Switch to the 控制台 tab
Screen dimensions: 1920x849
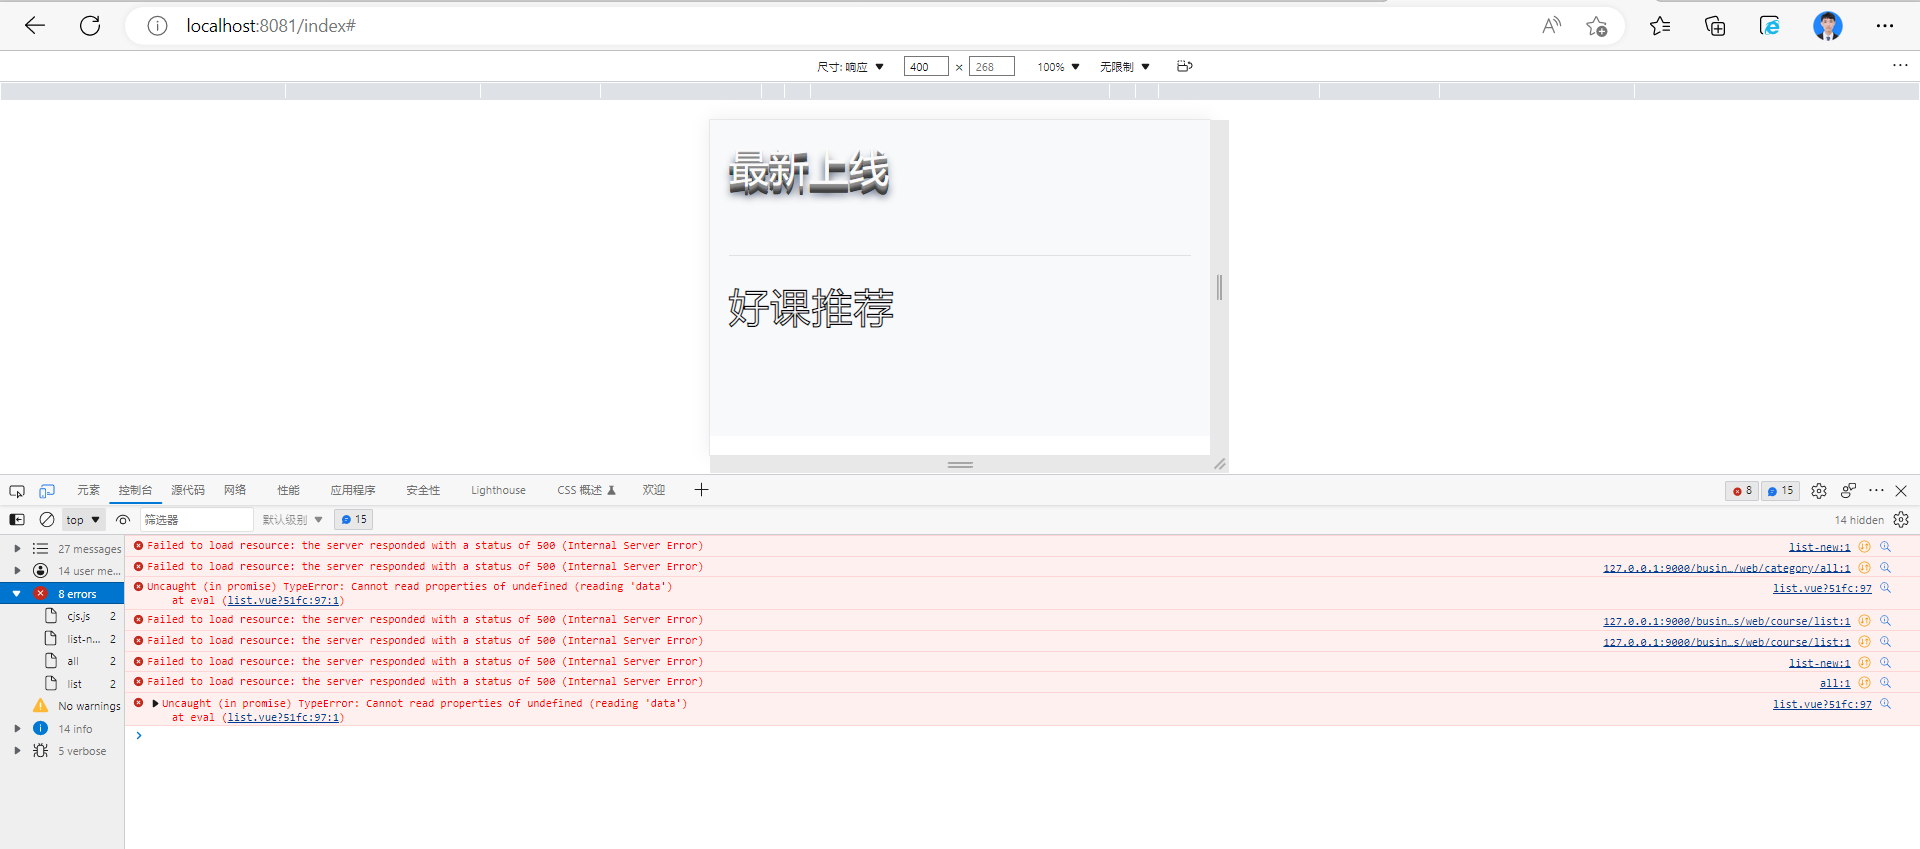[x=135, y=490]
